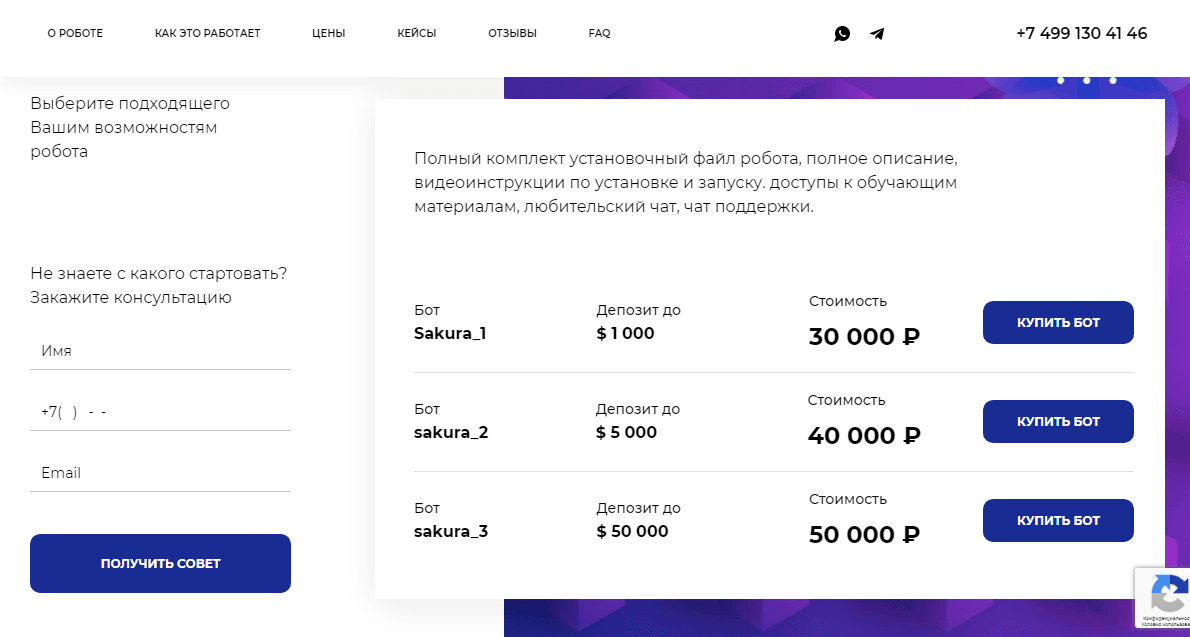
Task: Call the phone number +7 499 130 41 46
Action: click(1081, 33)
